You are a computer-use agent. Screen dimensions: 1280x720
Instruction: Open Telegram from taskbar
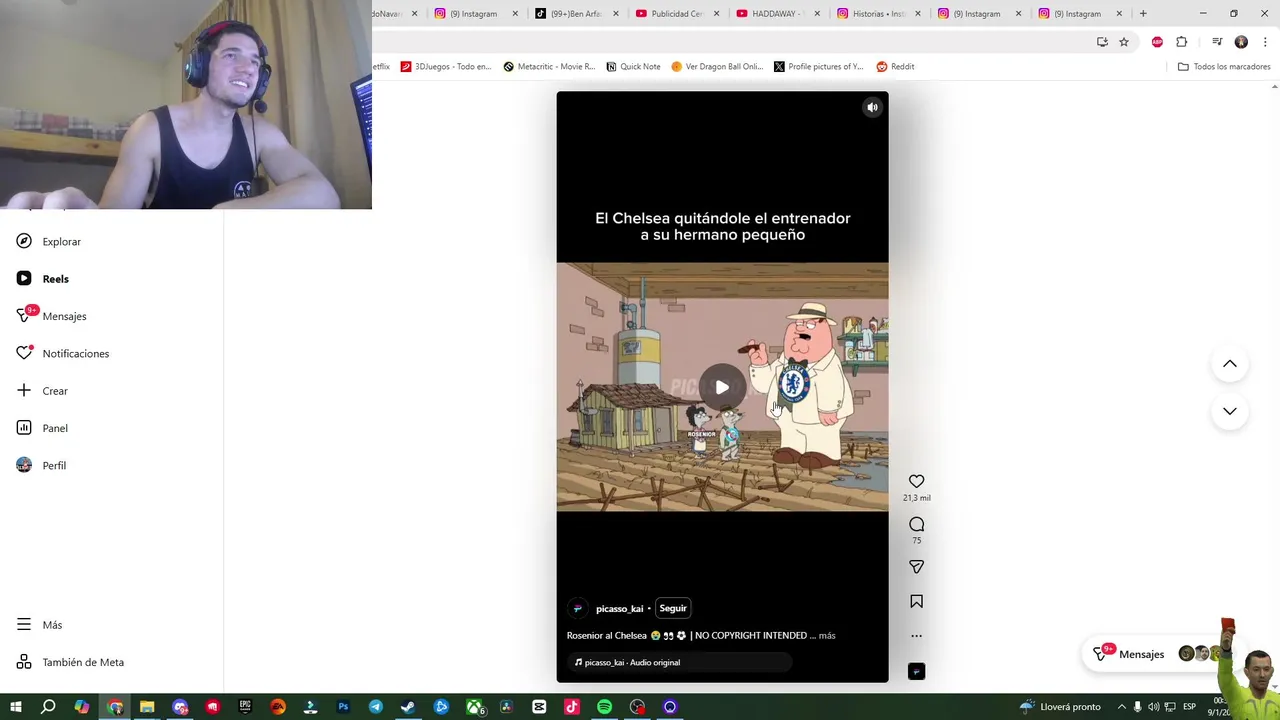point(376,707)
